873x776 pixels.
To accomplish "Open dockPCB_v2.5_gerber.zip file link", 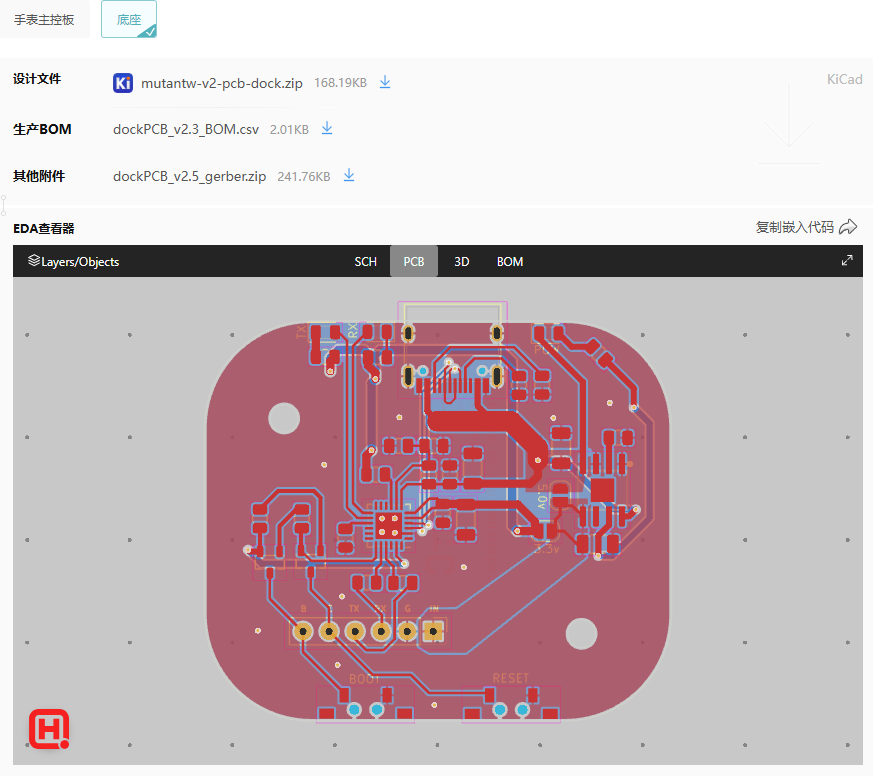I will [x=189, y=176].
